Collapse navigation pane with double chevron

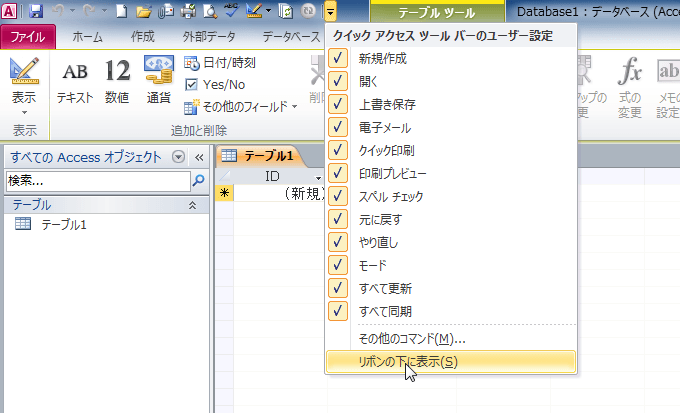pos(199,157)
